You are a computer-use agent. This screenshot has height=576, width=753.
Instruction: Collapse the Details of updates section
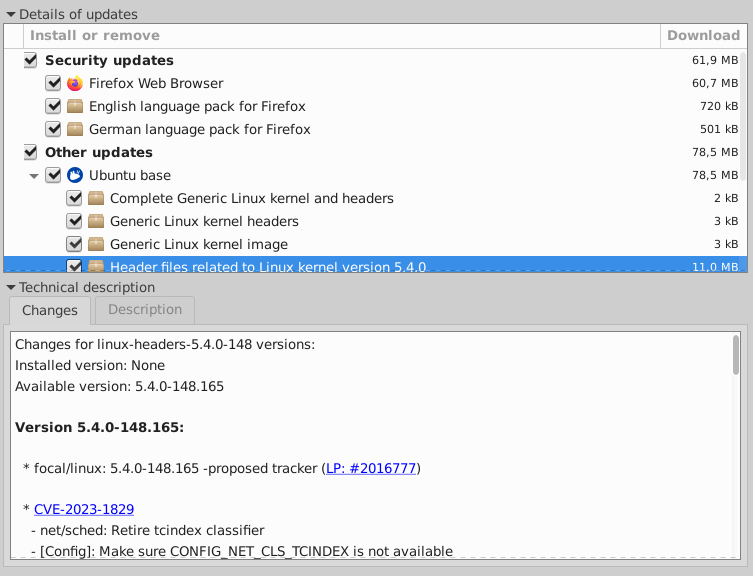tap(11, 14)
